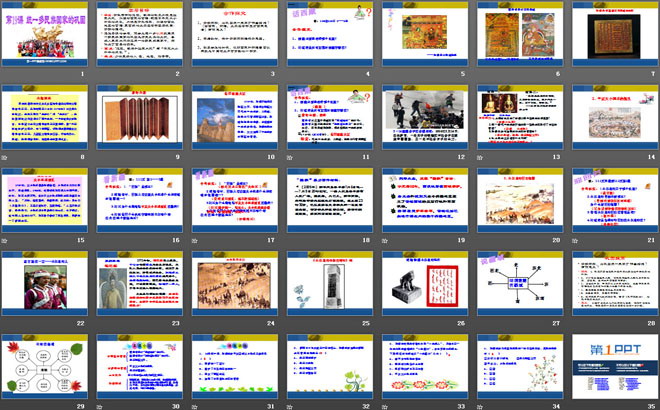Viewport: 660px width, 410px height.
Task: Click the animation star icon under slide 19
Action: coord(385,241)
